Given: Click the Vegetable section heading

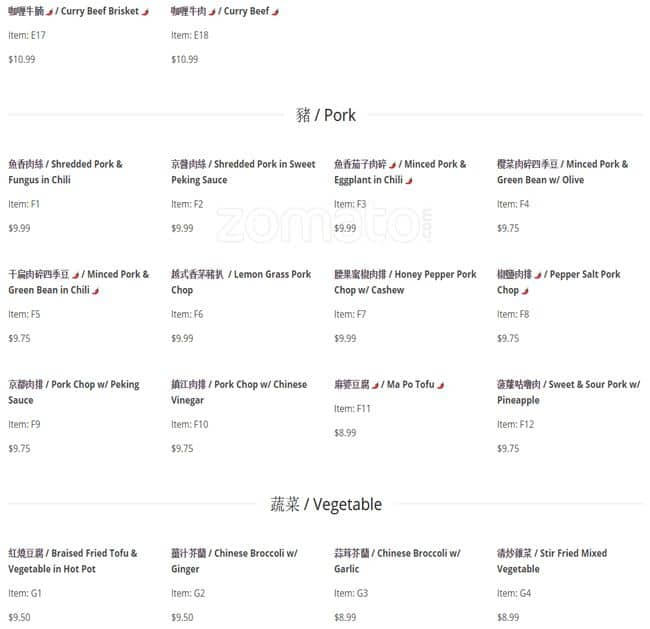Looking at the screenshot, I should [x=325, y=504].
